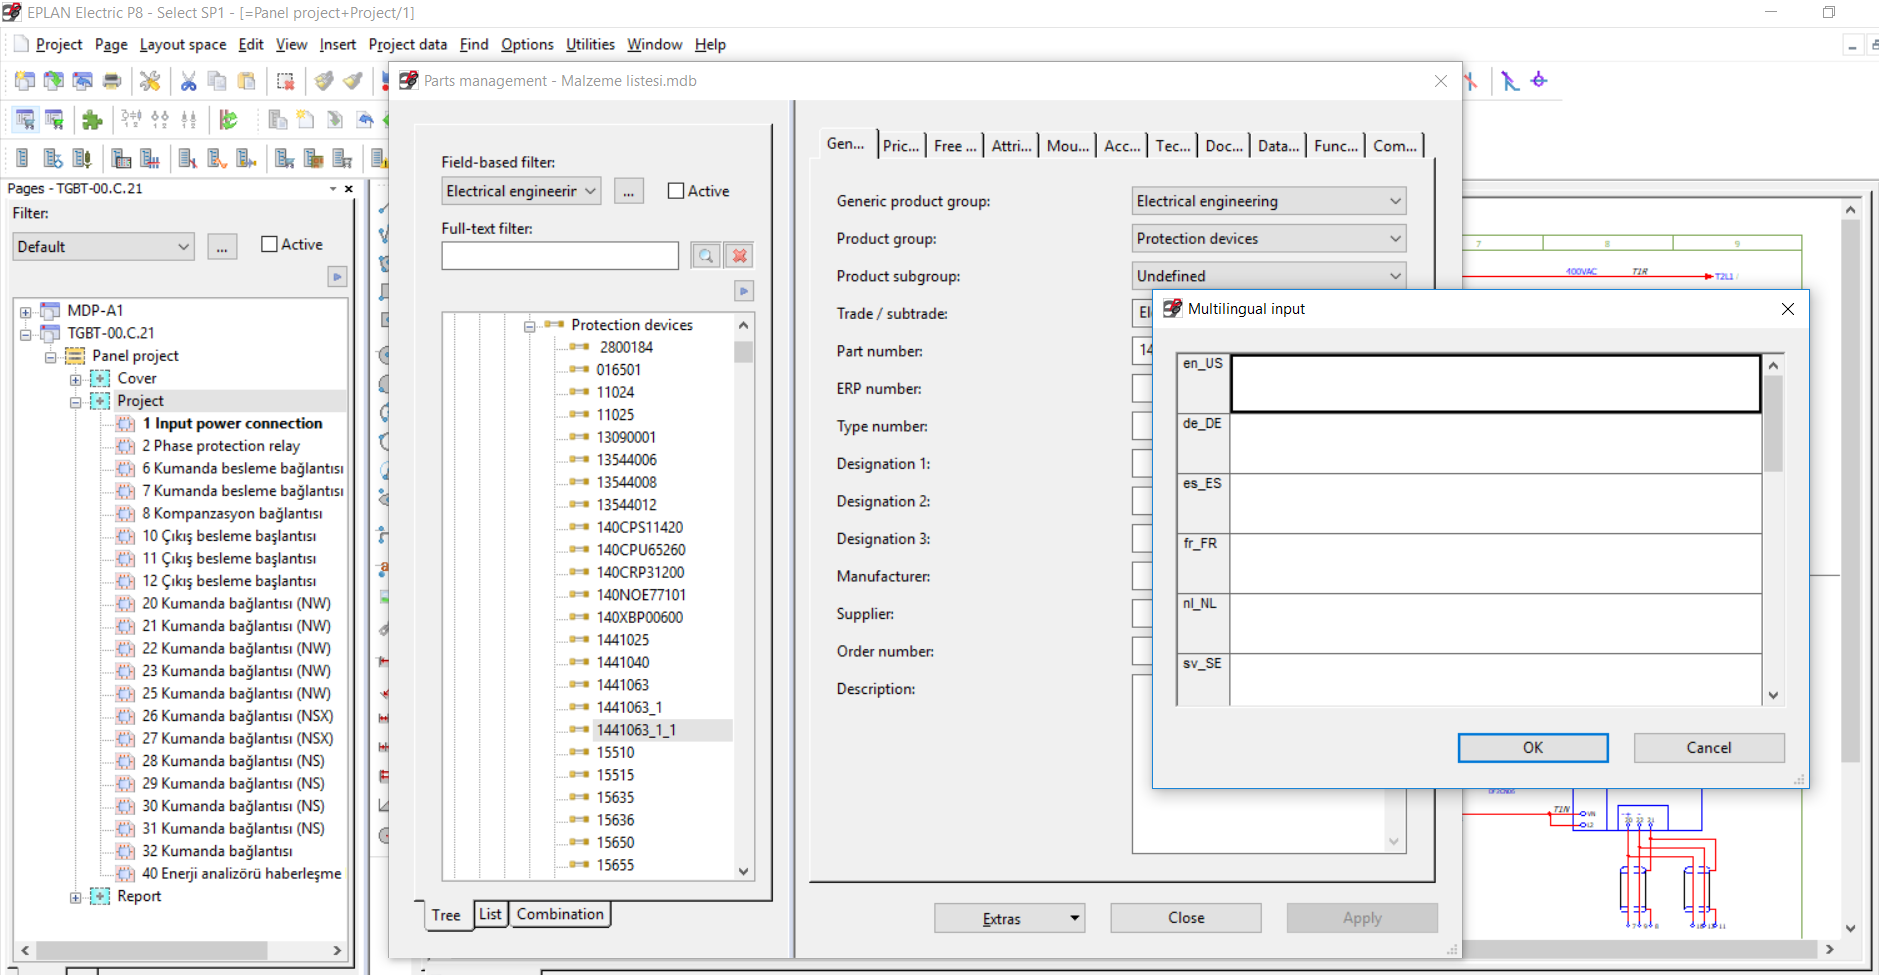Click the Paste clipboard icon
Screen dimensions: 1879x975
point(246,81)
